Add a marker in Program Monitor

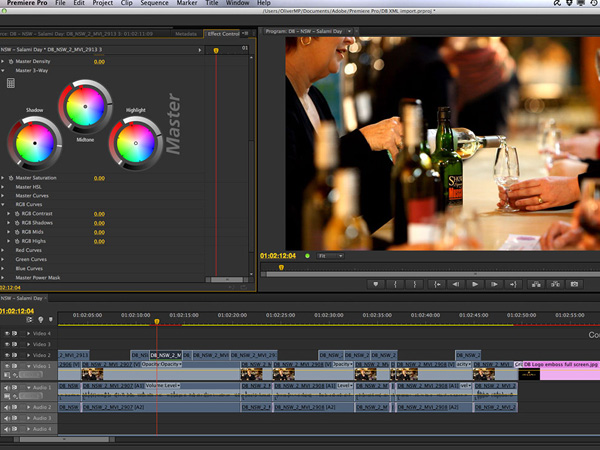[x=375, y=284]
